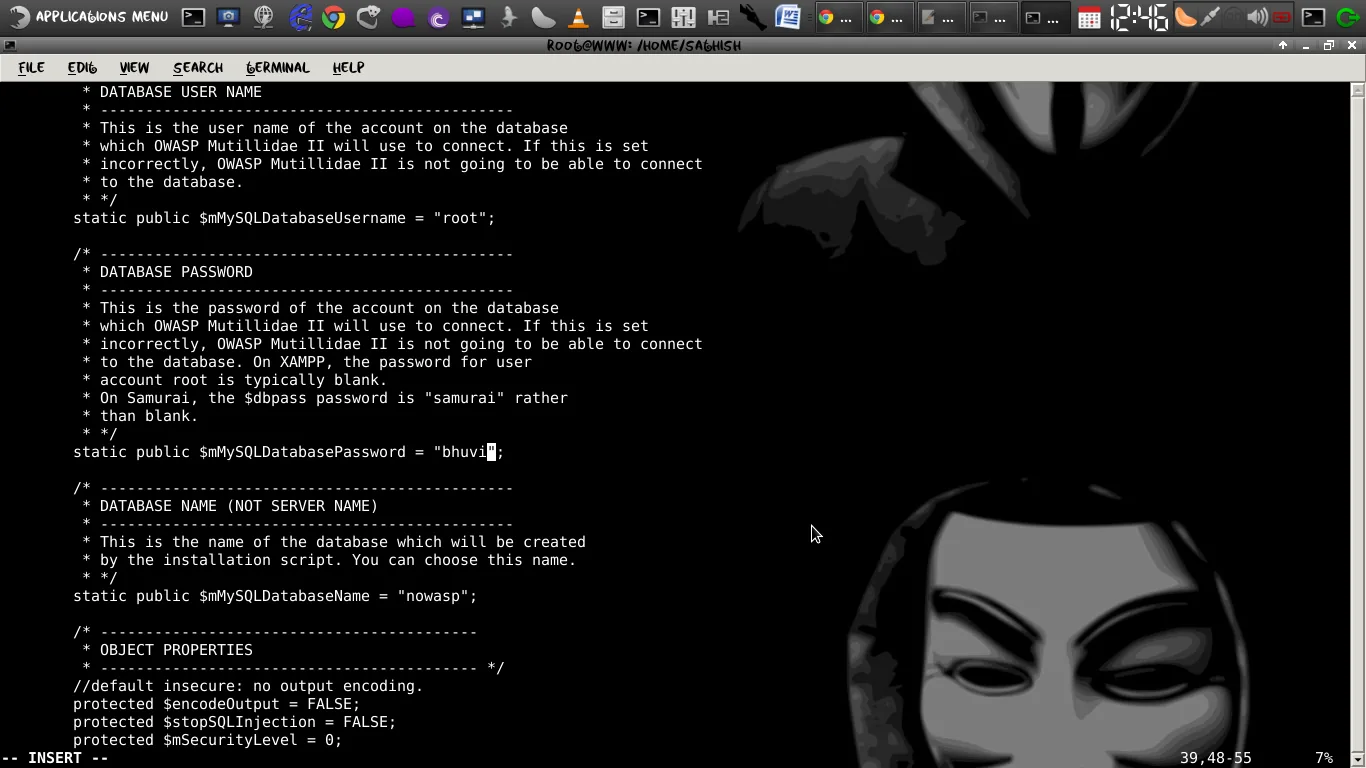Click the '$mSecurityLevel = 0;' line
1366x768 pixels.
[x=207, y=740]
